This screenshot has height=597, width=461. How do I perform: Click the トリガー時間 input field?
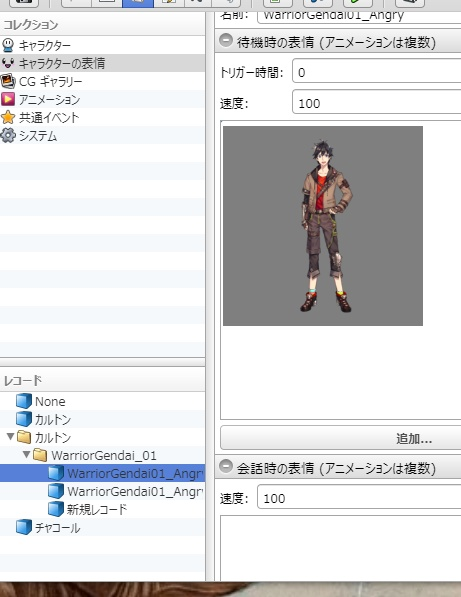(x=376, y=71)
